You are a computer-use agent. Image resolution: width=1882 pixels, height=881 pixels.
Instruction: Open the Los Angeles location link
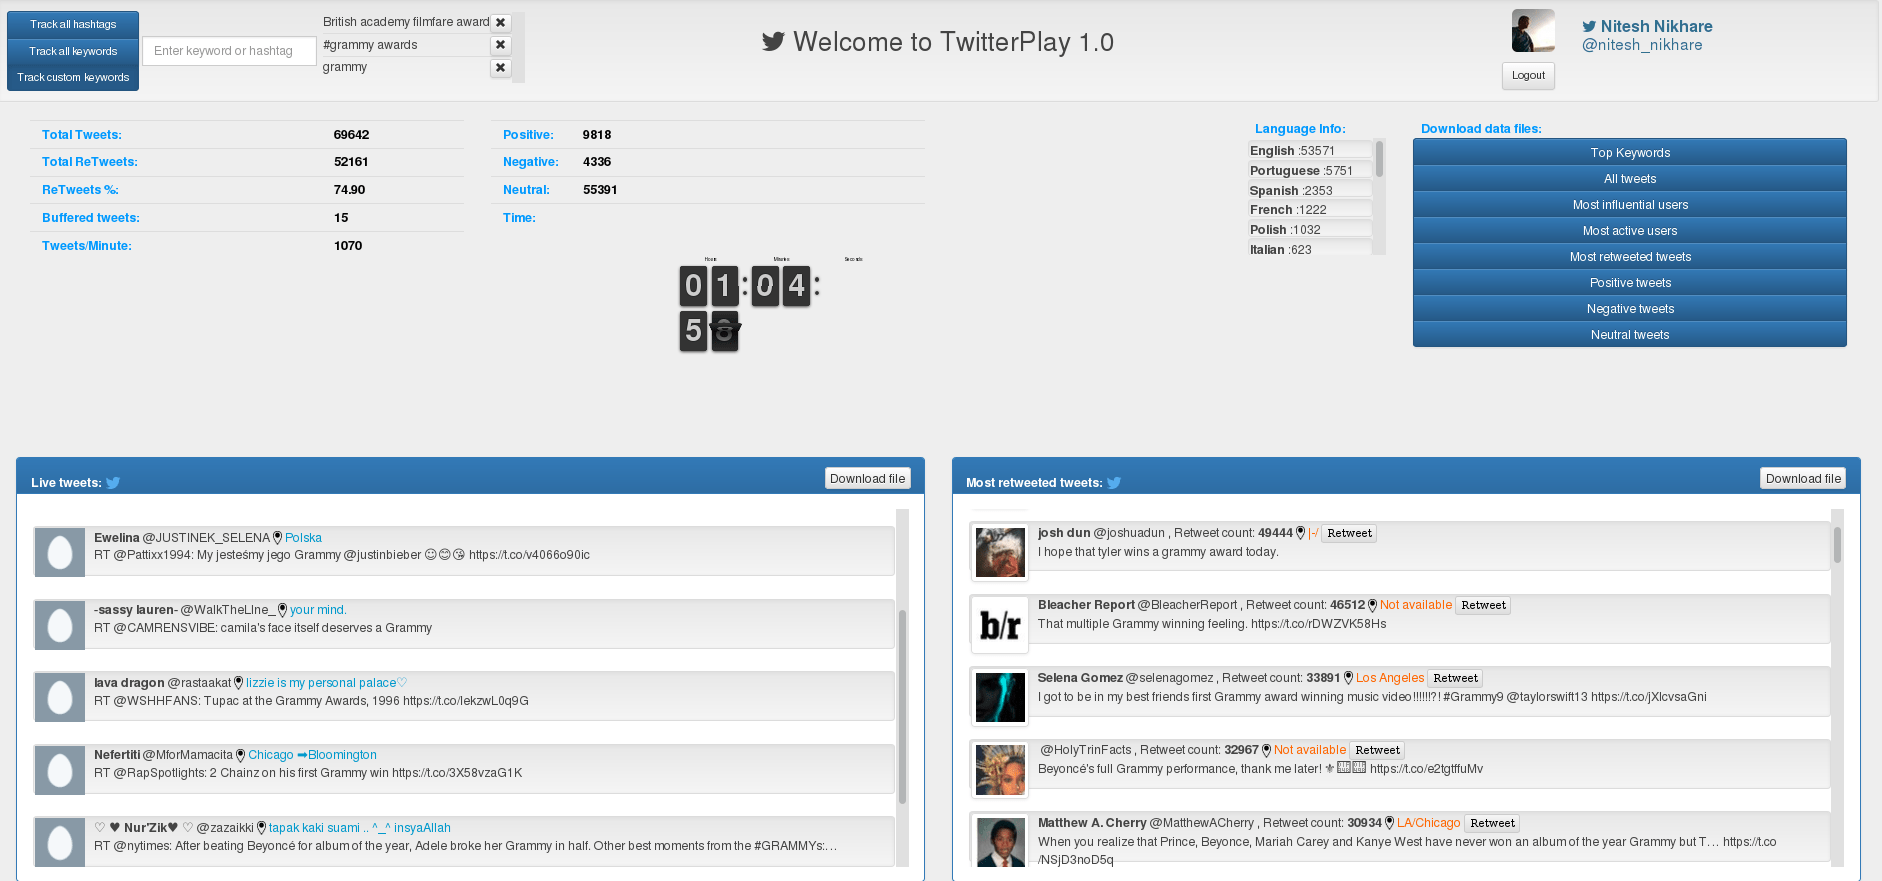[x=1390, y=678]
